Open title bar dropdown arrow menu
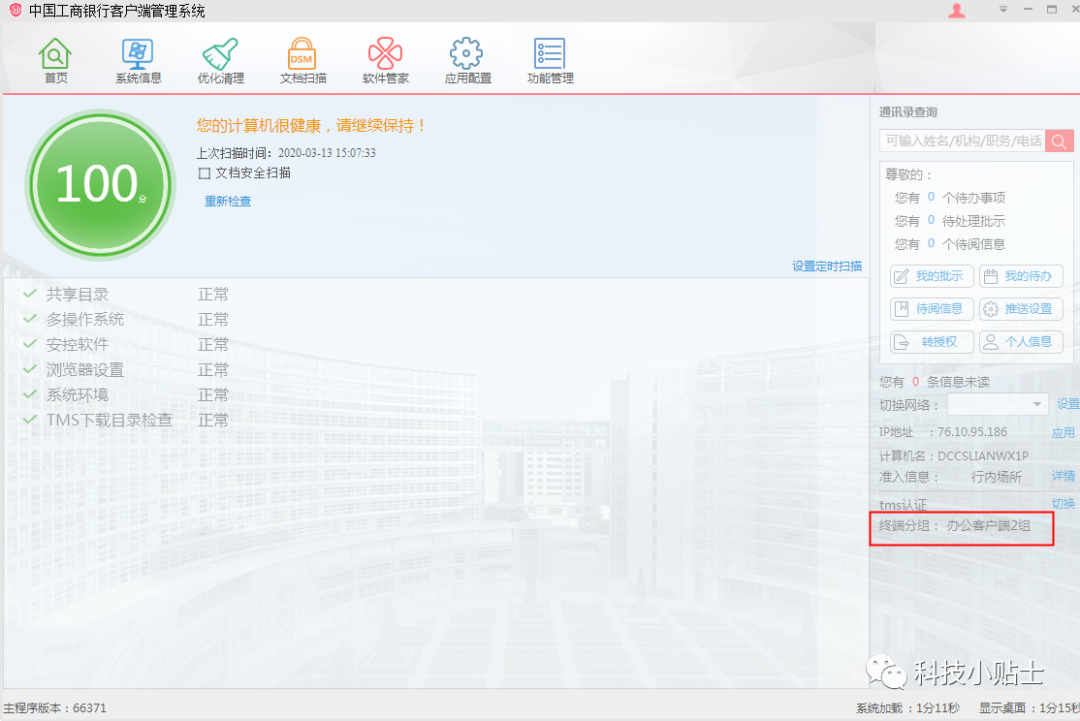Image resolution: width=1080 pixels, height=721 pixels. [1003, 11]
